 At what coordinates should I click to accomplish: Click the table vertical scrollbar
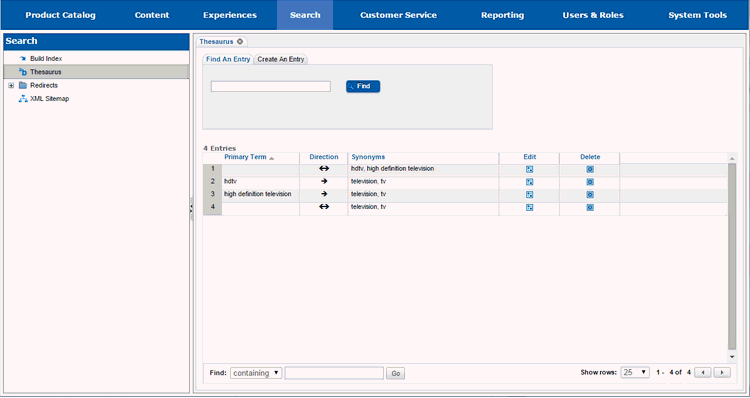[x=732, y=256]
